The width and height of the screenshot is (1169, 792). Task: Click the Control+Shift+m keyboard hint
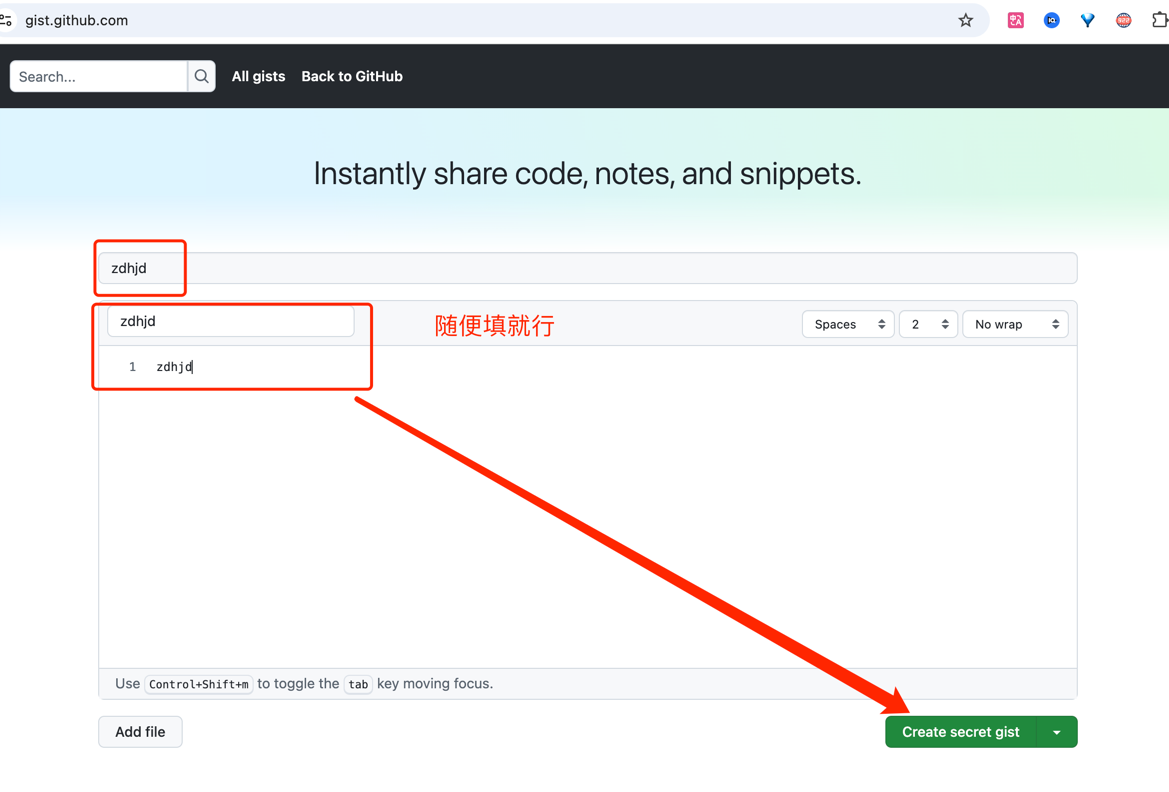[x=198, y=684]
